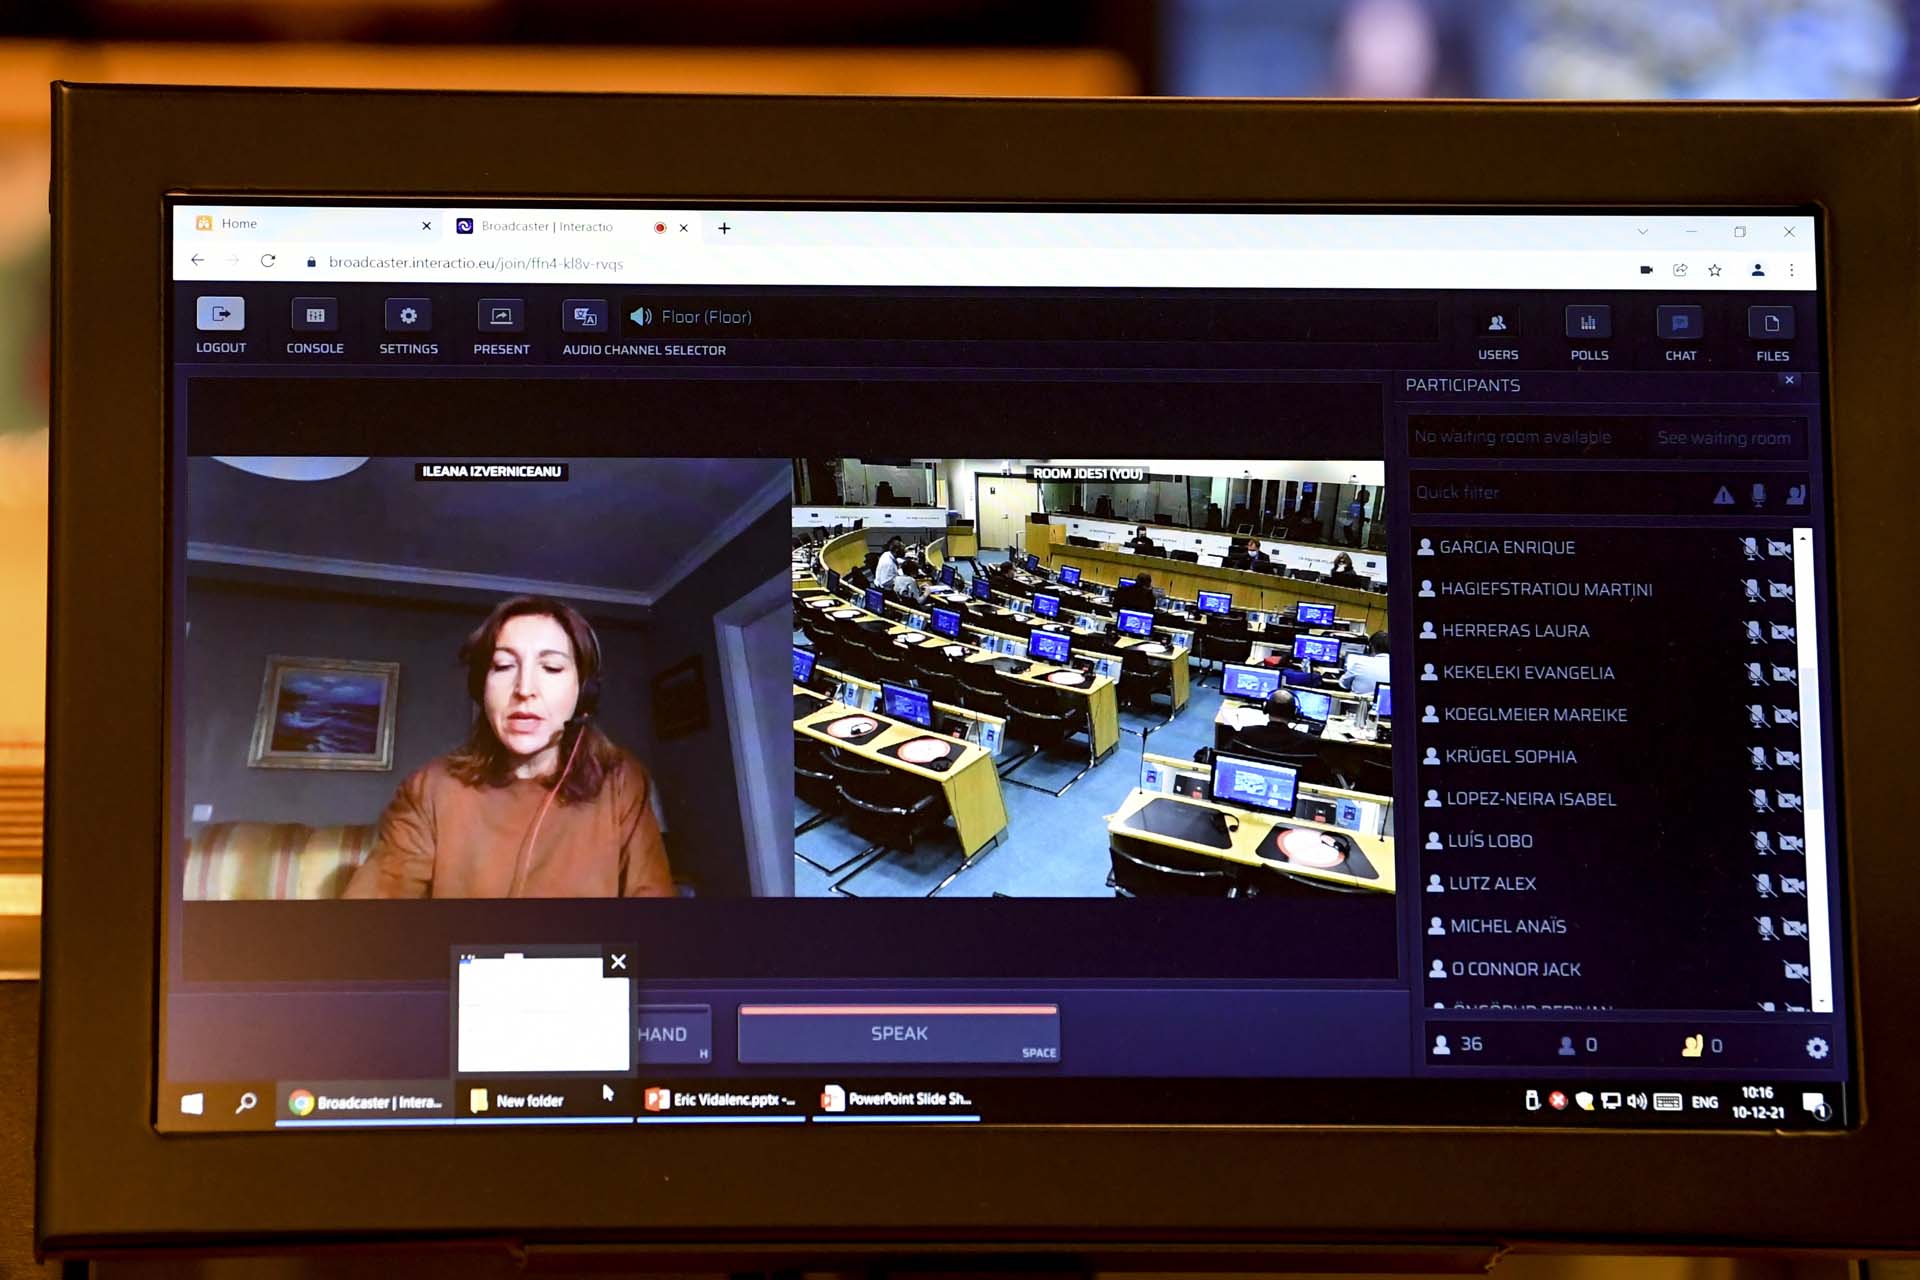Open the Settings gear in toolbar
This screenshot has width=1920, height=1280.
tap(408, 316)
